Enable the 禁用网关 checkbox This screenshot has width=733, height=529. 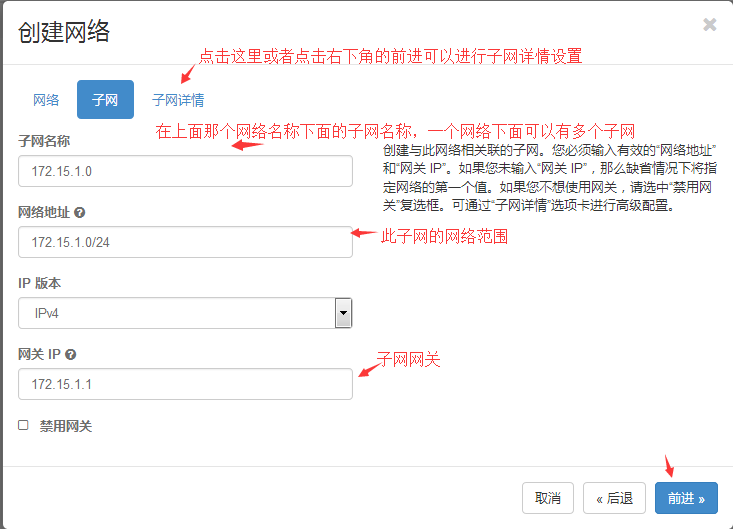coord(24,425)
